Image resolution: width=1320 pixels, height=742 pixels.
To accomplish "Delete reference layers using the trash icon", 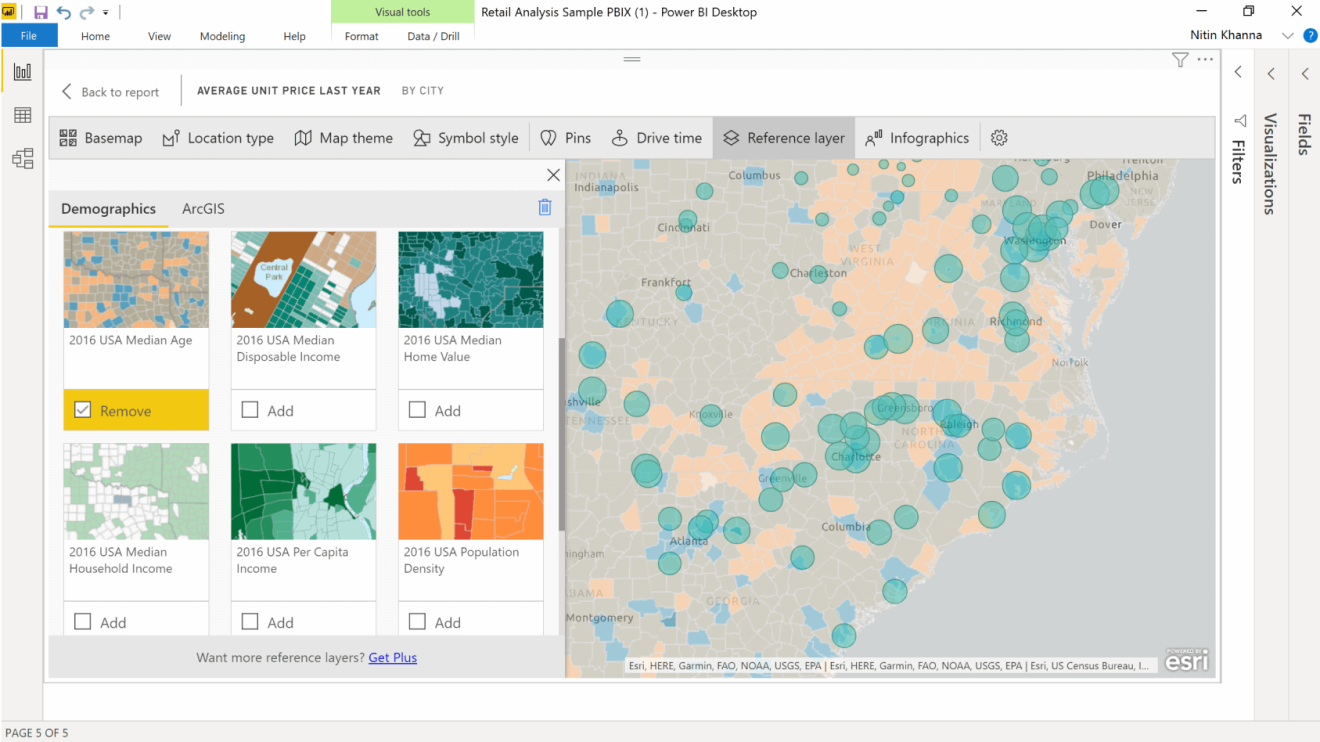I will point(545,207).
